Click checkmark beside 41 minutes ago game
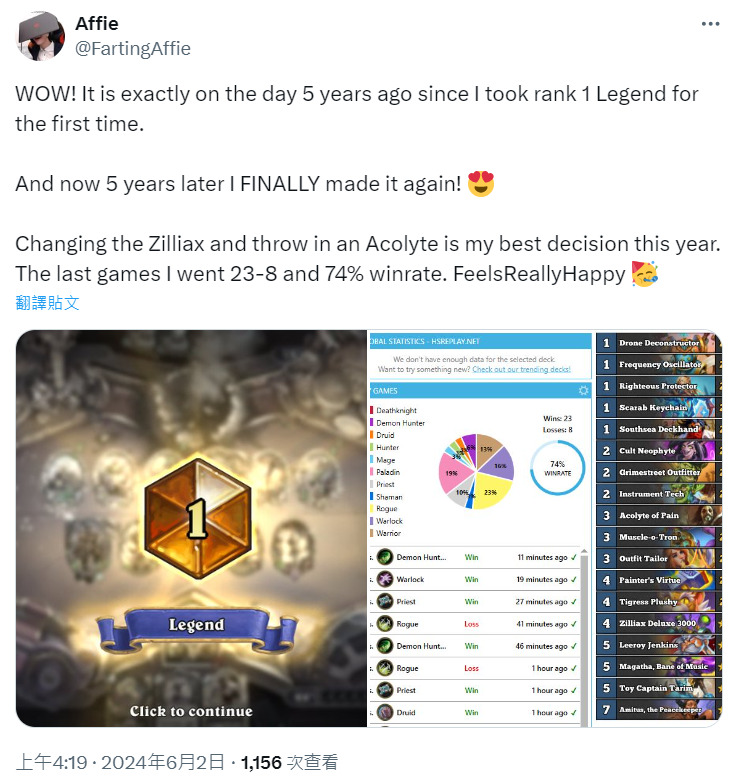This screenshot has width=732, height=782. click(573, 623)
